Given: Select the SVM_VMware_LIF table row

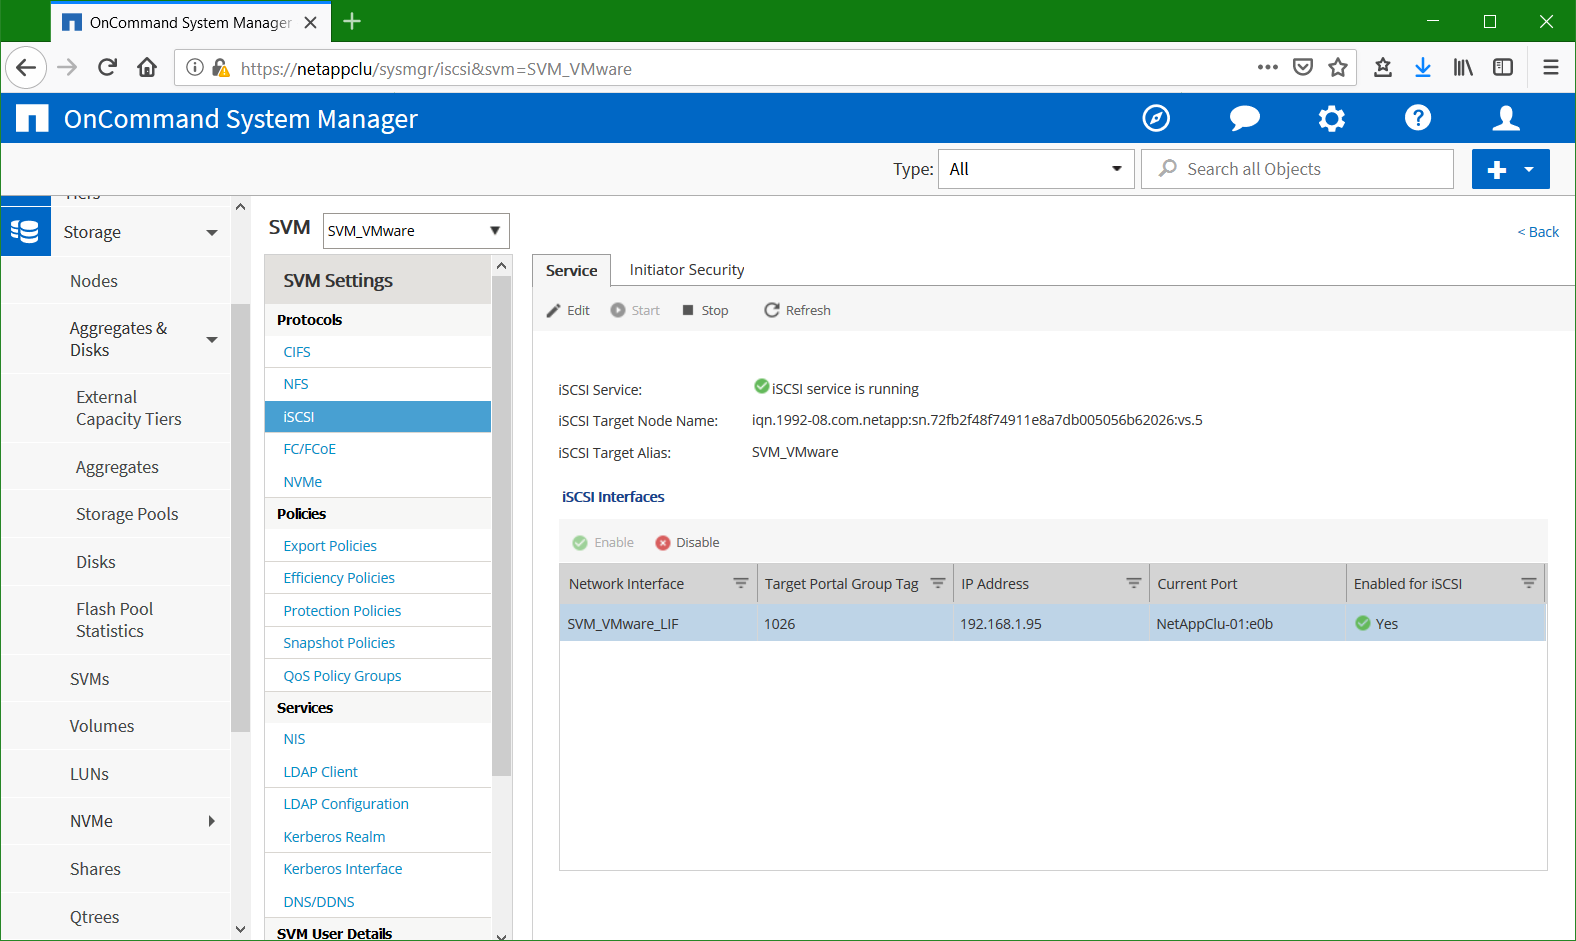Looking at the screenshot, I should click(1052, 623).
